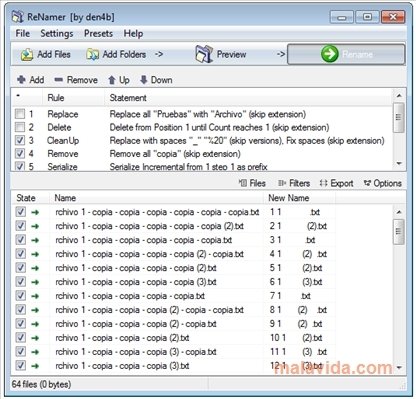Remove the selected rule

(76, 80)
